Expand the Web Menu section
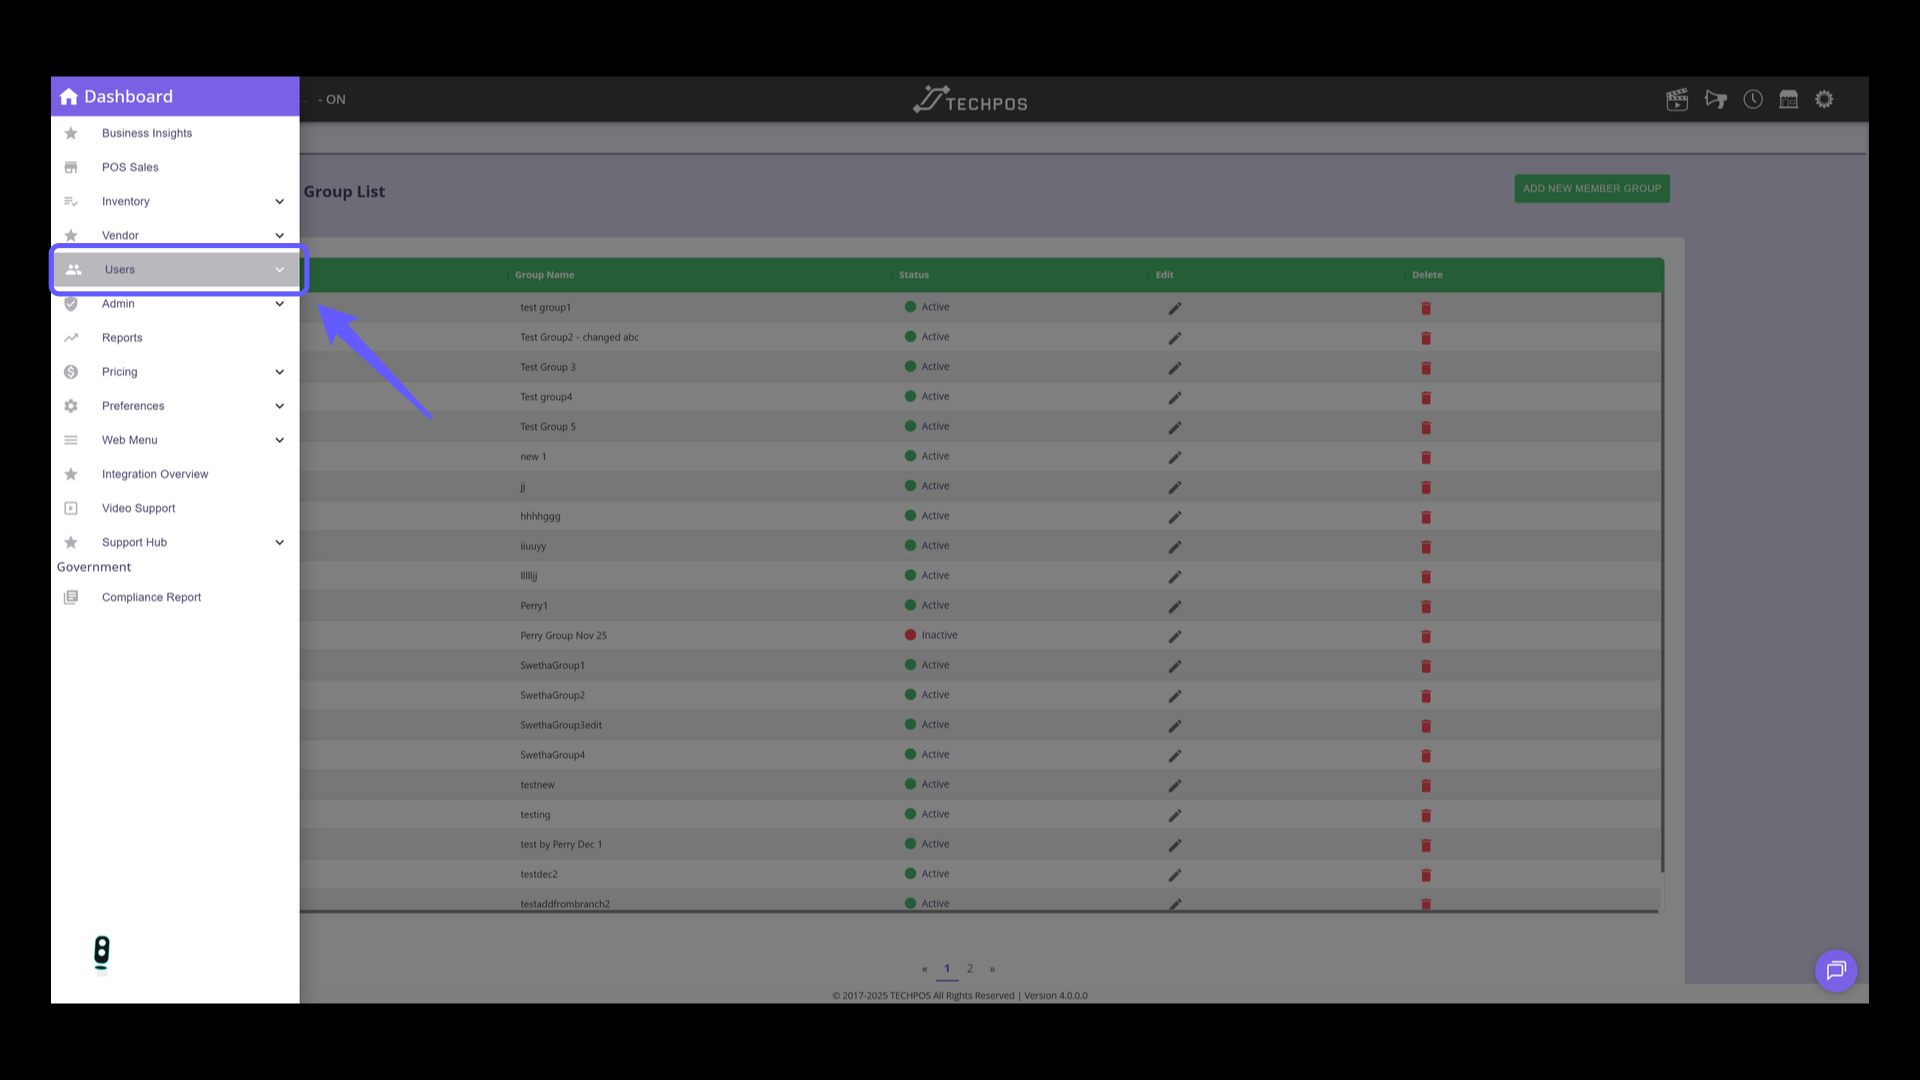This screenshot has width=1920, height=1080. 279,440
